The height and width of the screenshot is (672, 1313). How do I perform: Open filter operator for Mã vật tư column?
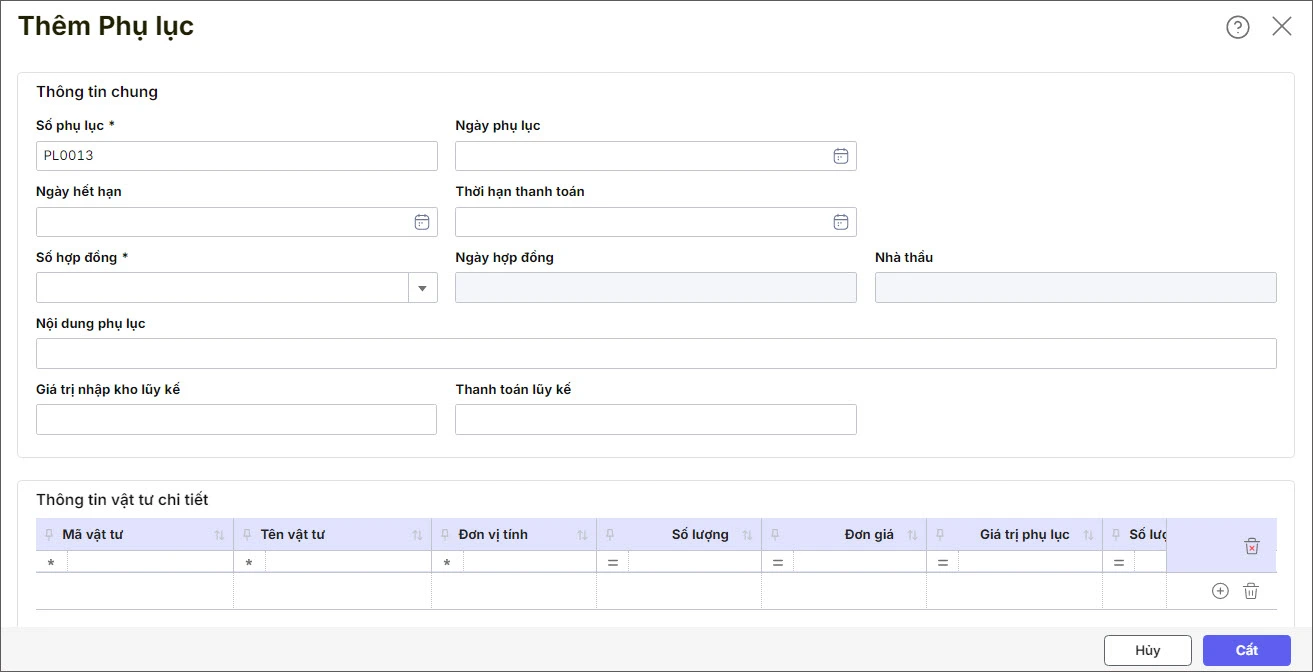click(51, 563)
